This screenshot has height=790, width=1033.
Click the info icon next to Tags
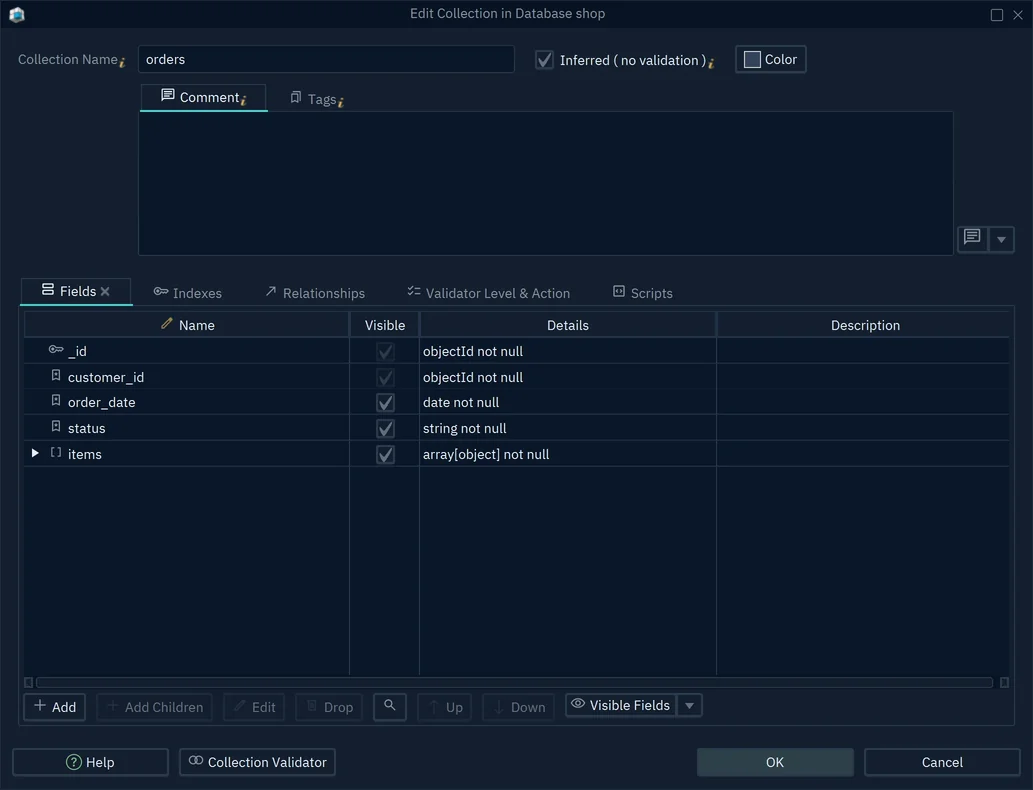point(341,102)
